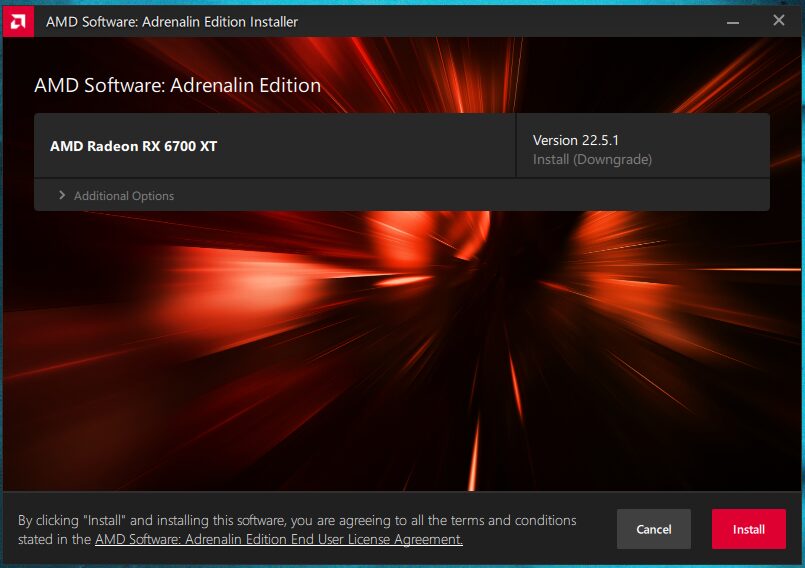Click the AMD Software: Adrenalin Edition heading
The height and width of the screenshot is (568, 805).
(x=178, y=85)
